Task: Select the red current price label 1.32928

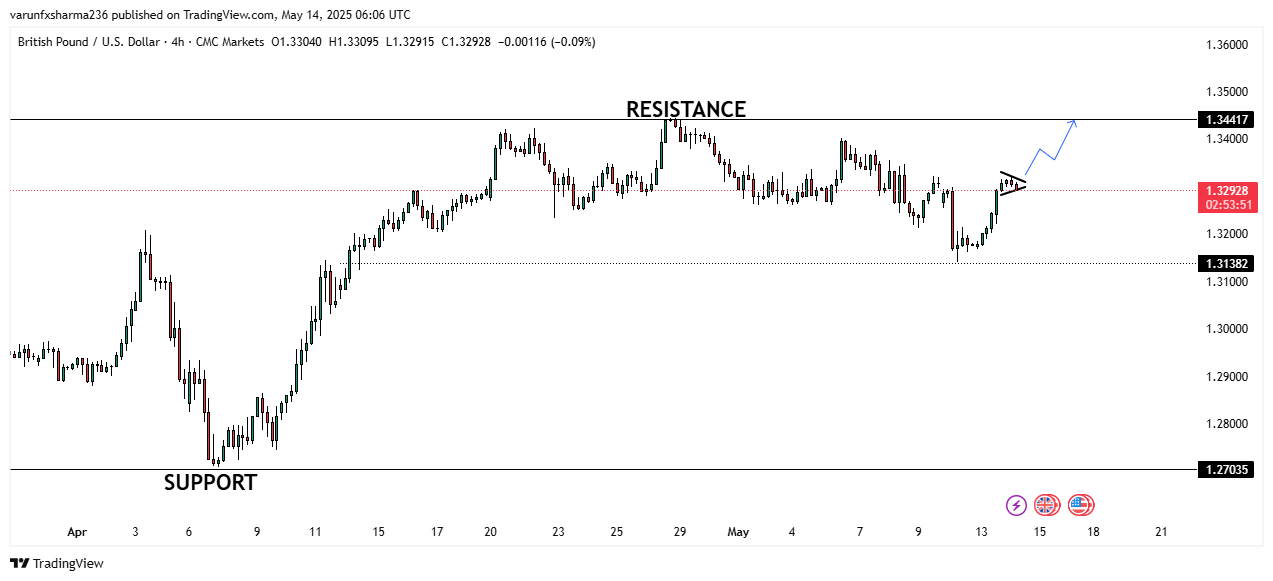Action: (1225, 190)
